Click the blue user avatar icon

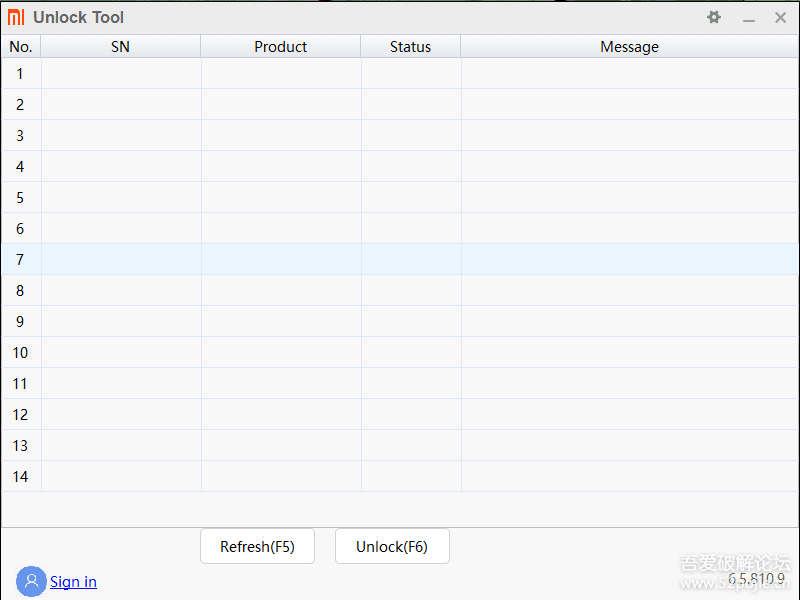[x=31, y=581]
